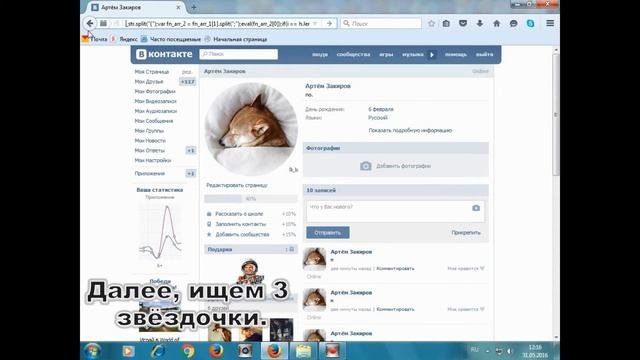The height and width of the screenshot is (360, 640).
Task: Click Добавить фотографии with the camera icon
Action: (396, 166)
